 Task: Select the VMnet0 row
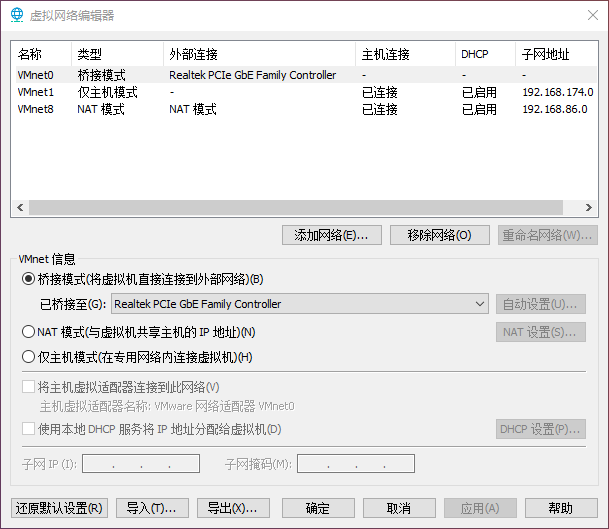(305, 75)
